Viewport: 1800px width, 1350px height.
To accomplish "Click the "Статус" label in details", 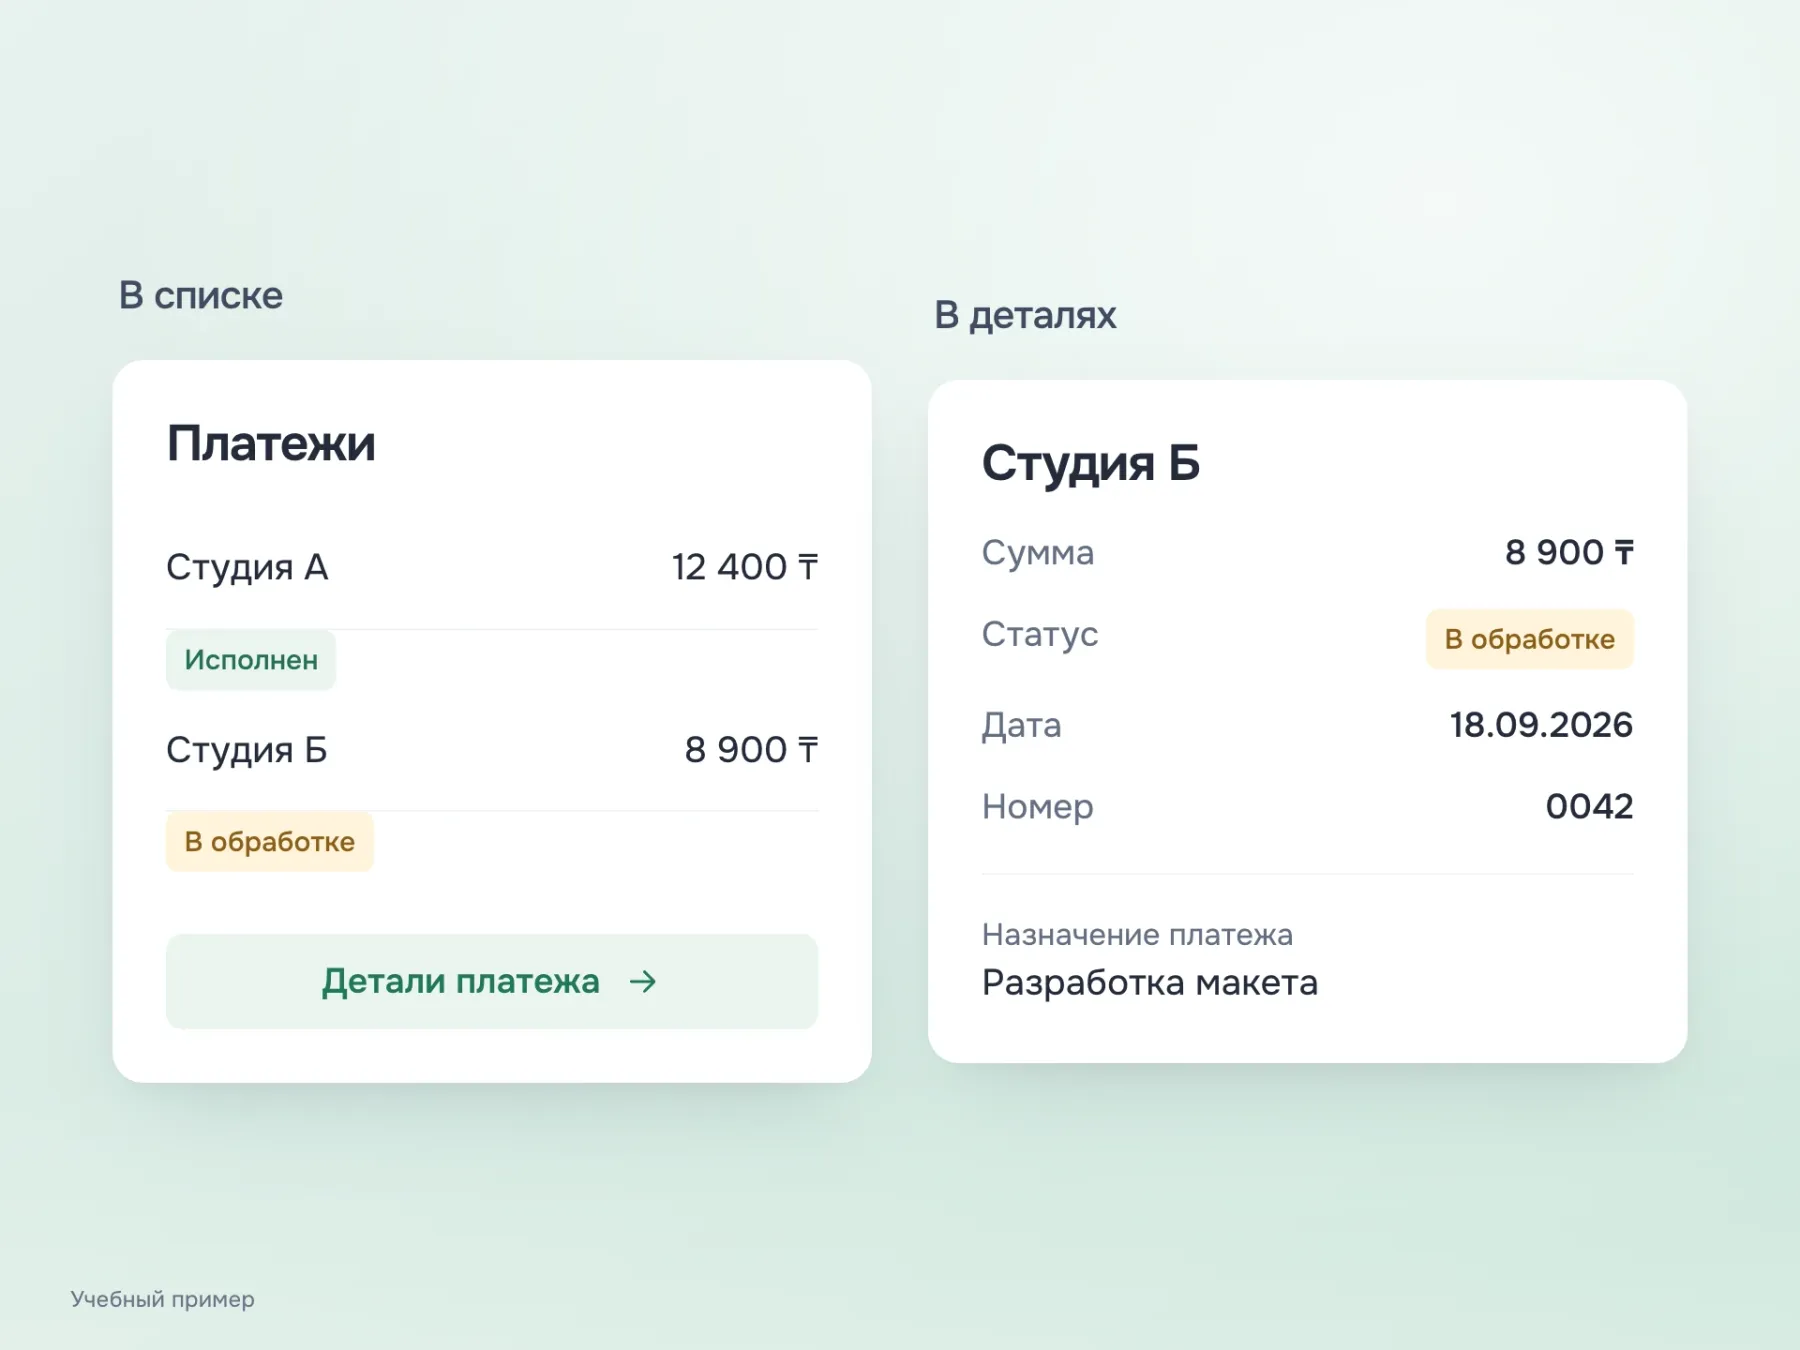I will (x=1040, y=634).
